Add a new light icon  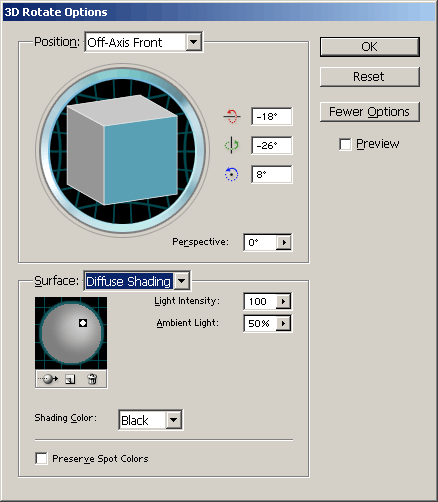(x=70, y=379)
